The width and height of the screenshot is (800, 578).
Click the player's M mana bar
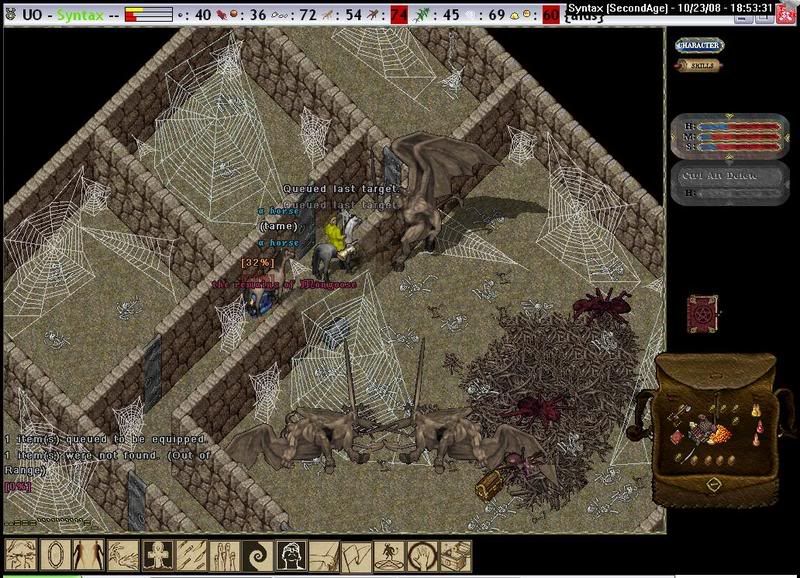click(x=738, y=137)
